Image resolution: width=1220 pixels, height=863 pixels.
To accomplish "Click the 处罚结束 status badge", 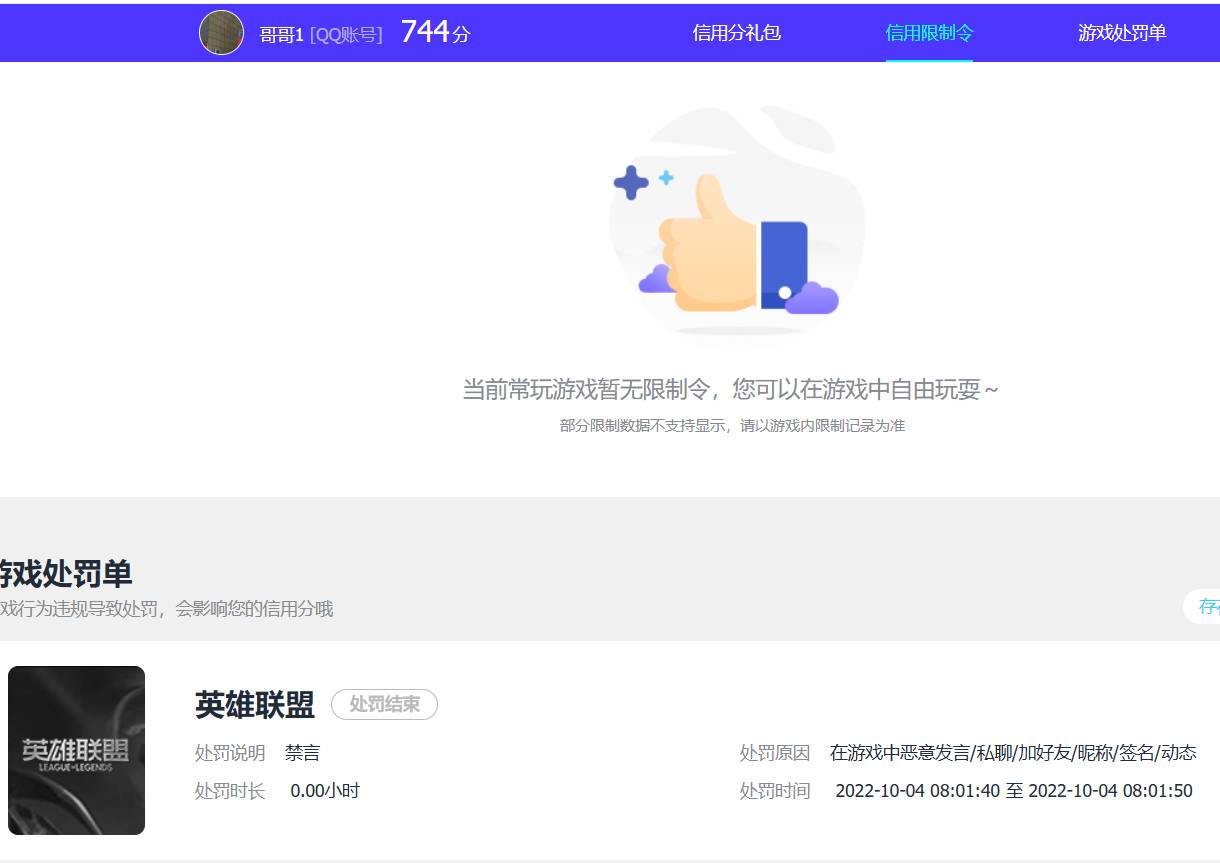I will [384, 704].
